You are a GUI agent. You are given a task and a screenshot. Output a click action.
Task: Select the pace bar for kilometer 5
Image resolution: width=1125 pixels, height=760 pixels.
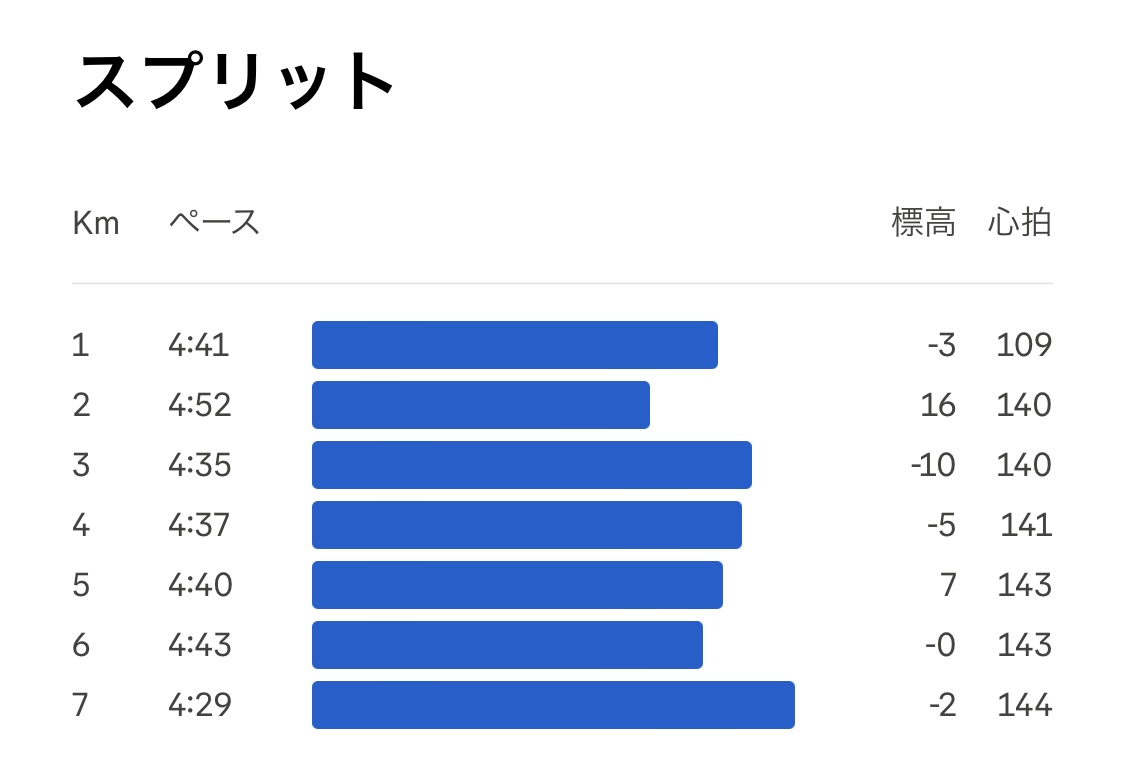click(x=517, y=585)
